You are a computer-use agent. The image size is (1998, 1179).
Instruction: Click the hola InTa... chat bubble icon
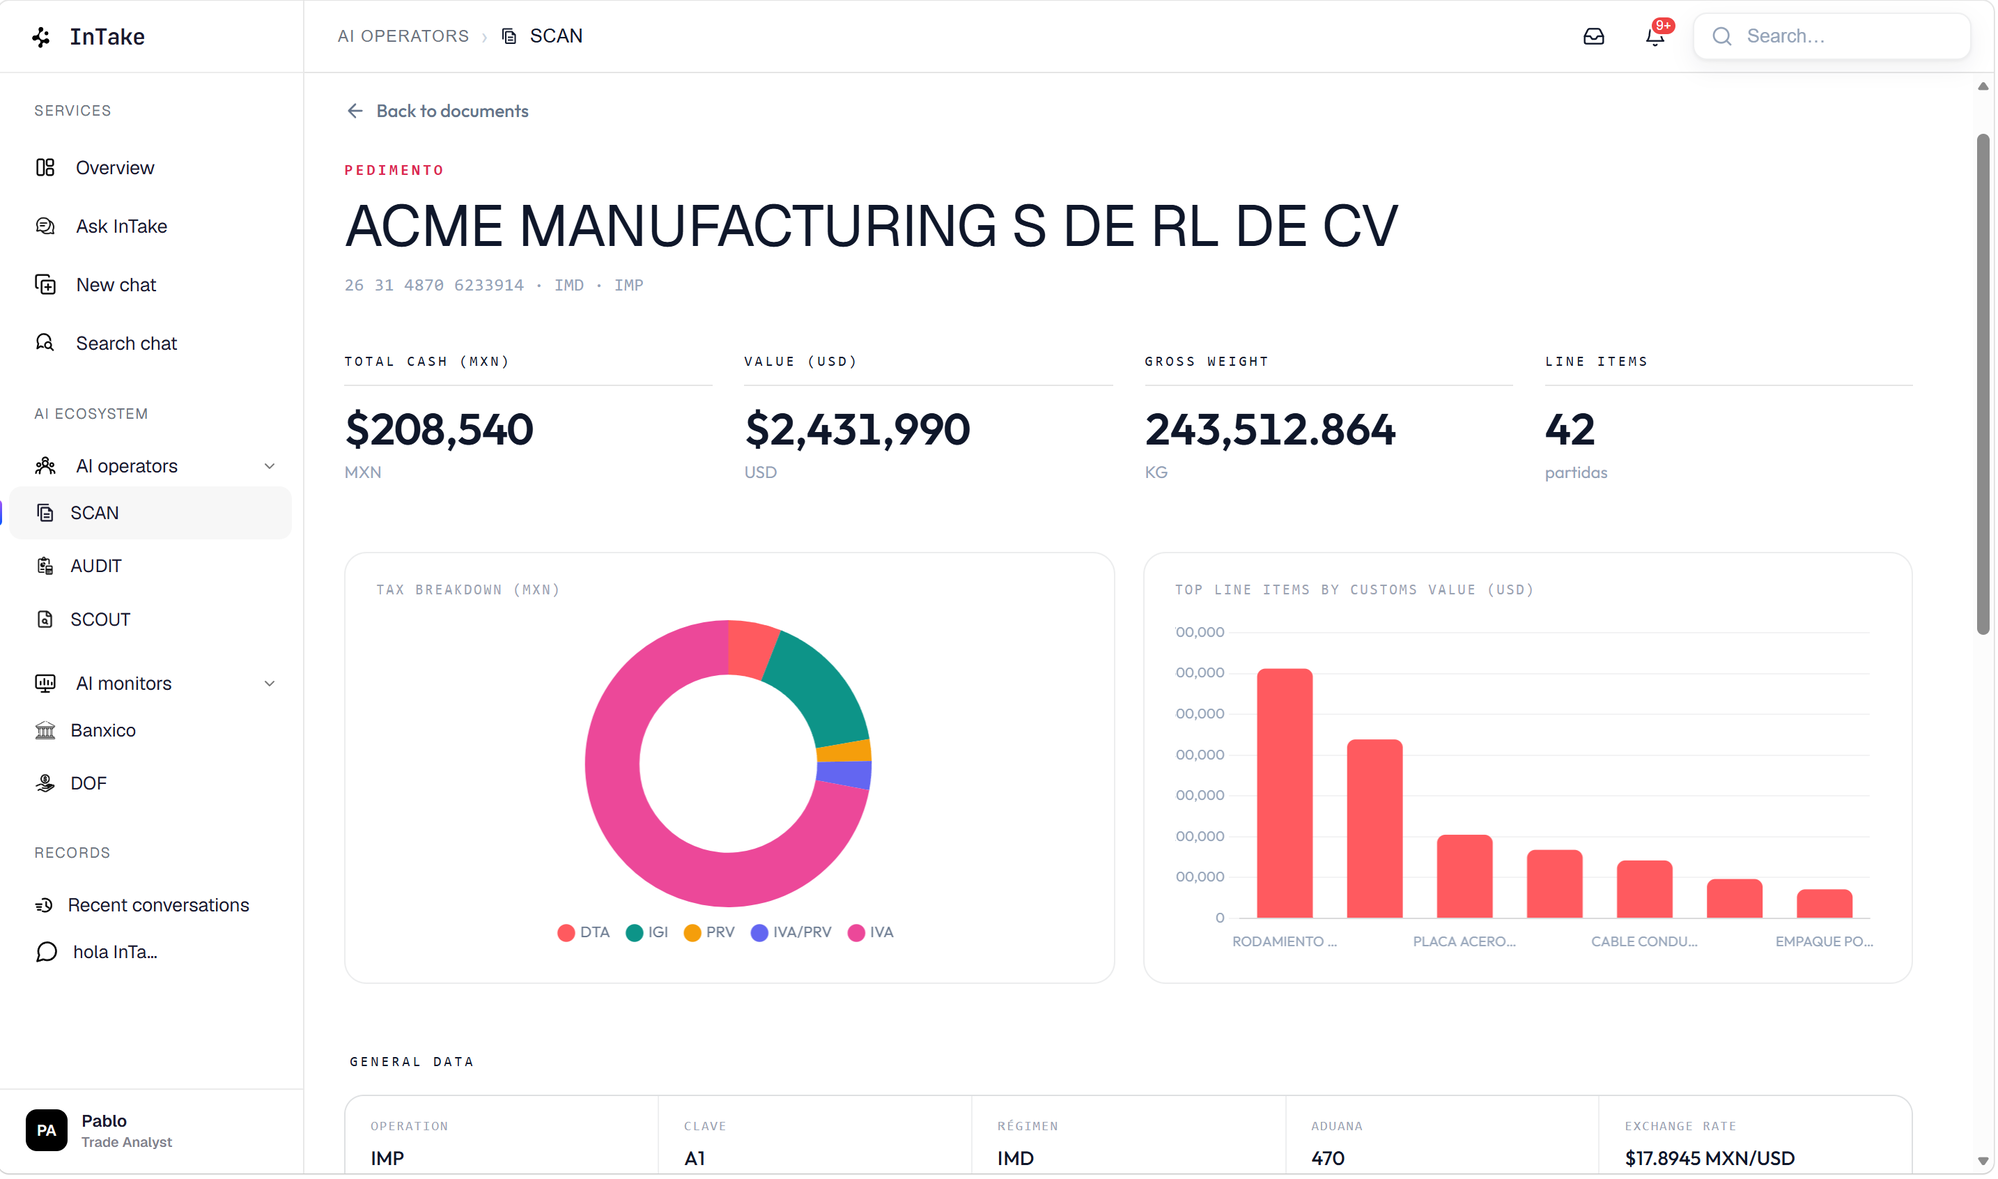(47, 953)
